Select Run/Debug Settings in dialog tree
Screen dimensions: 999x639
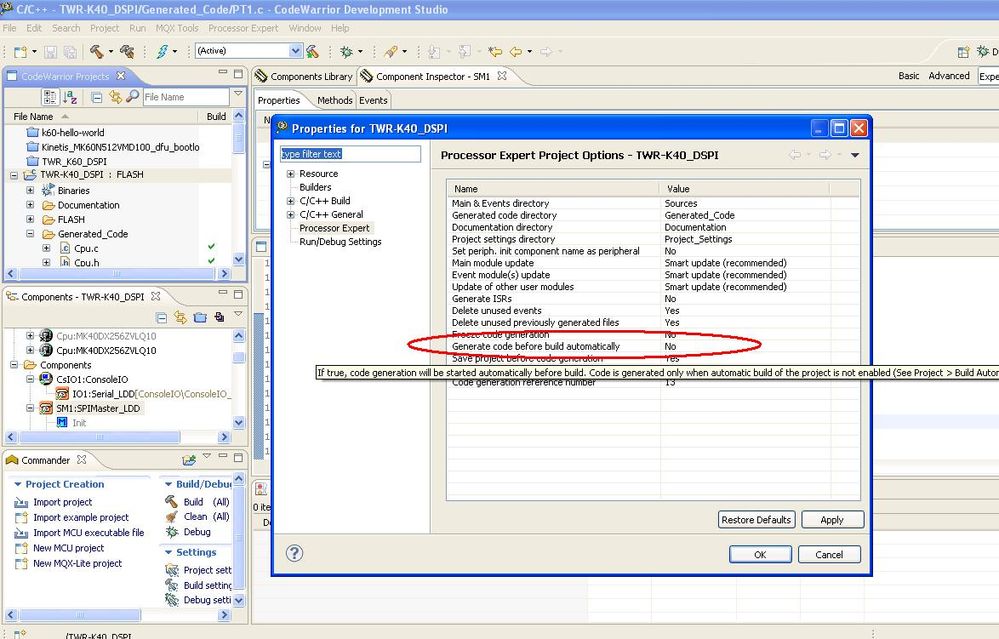340,242
